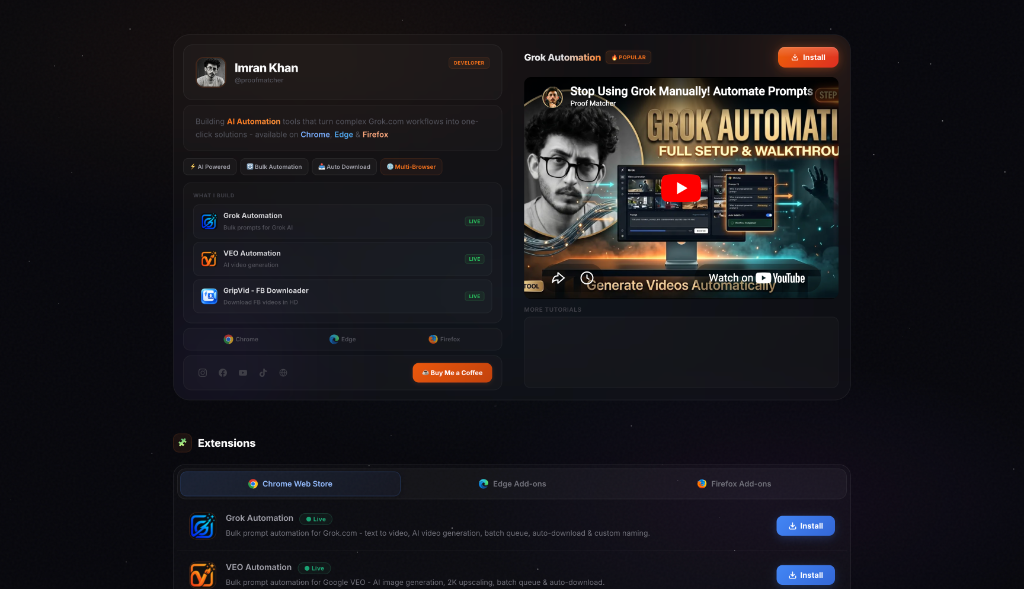Click the Firefox browser link in profile card
The height and width of the screenshot is (589, 1024).
444,340
